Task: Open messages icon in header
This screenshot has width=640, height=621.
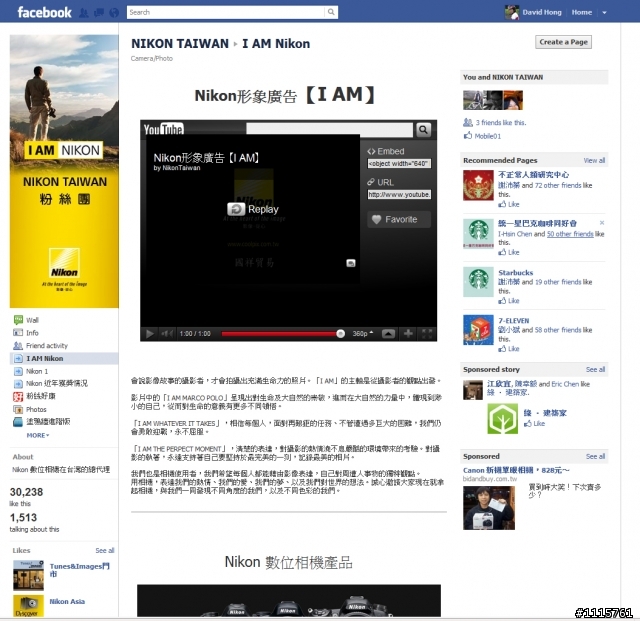Action: pos(99,13)
